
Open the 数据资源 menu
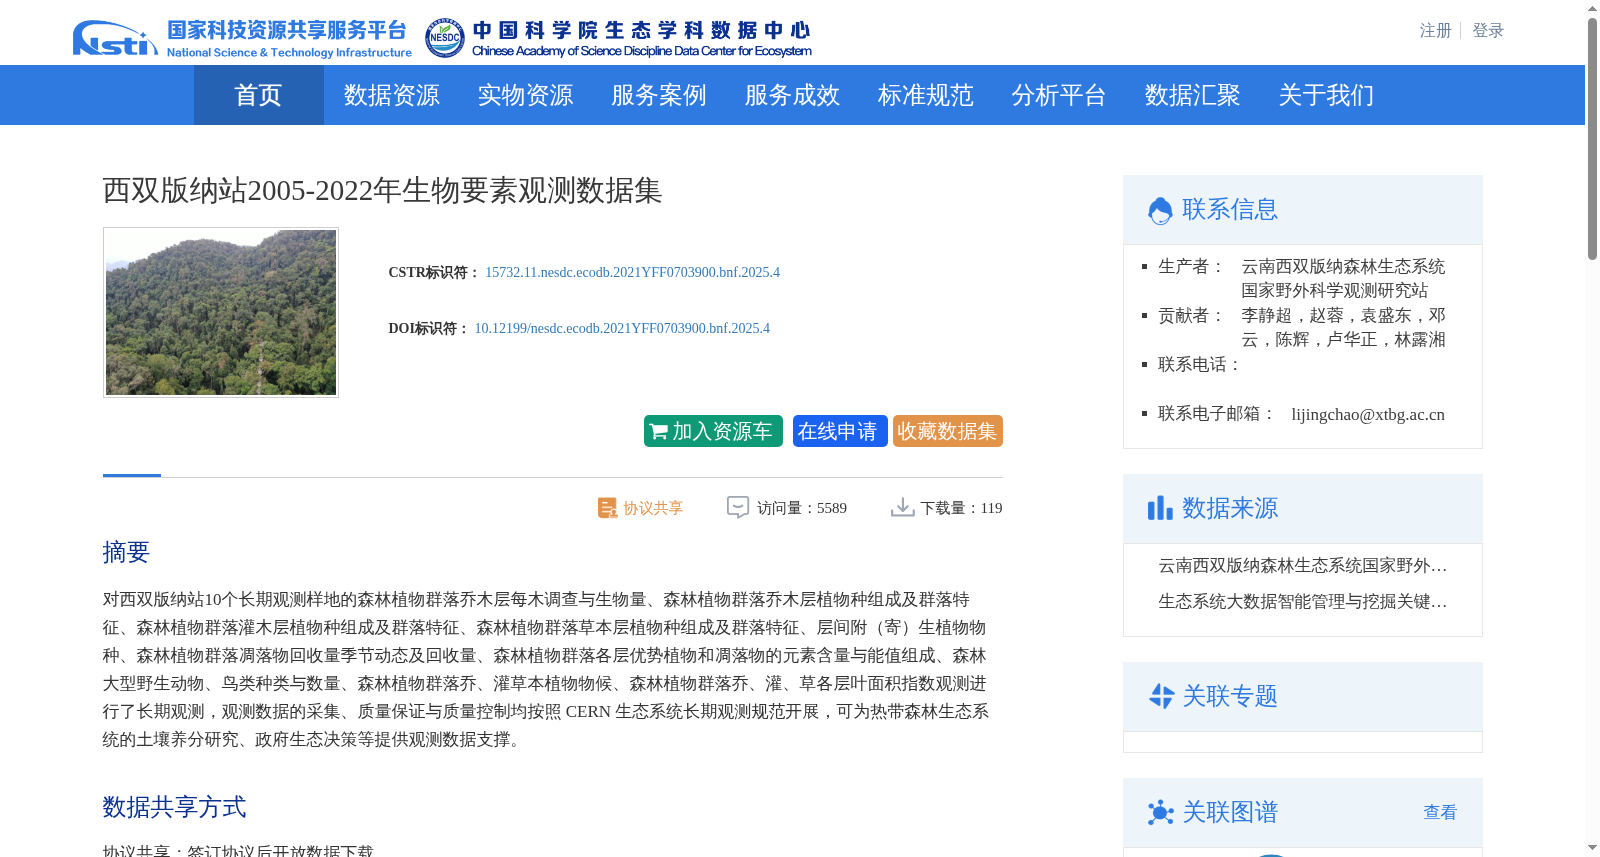[392, 95]
